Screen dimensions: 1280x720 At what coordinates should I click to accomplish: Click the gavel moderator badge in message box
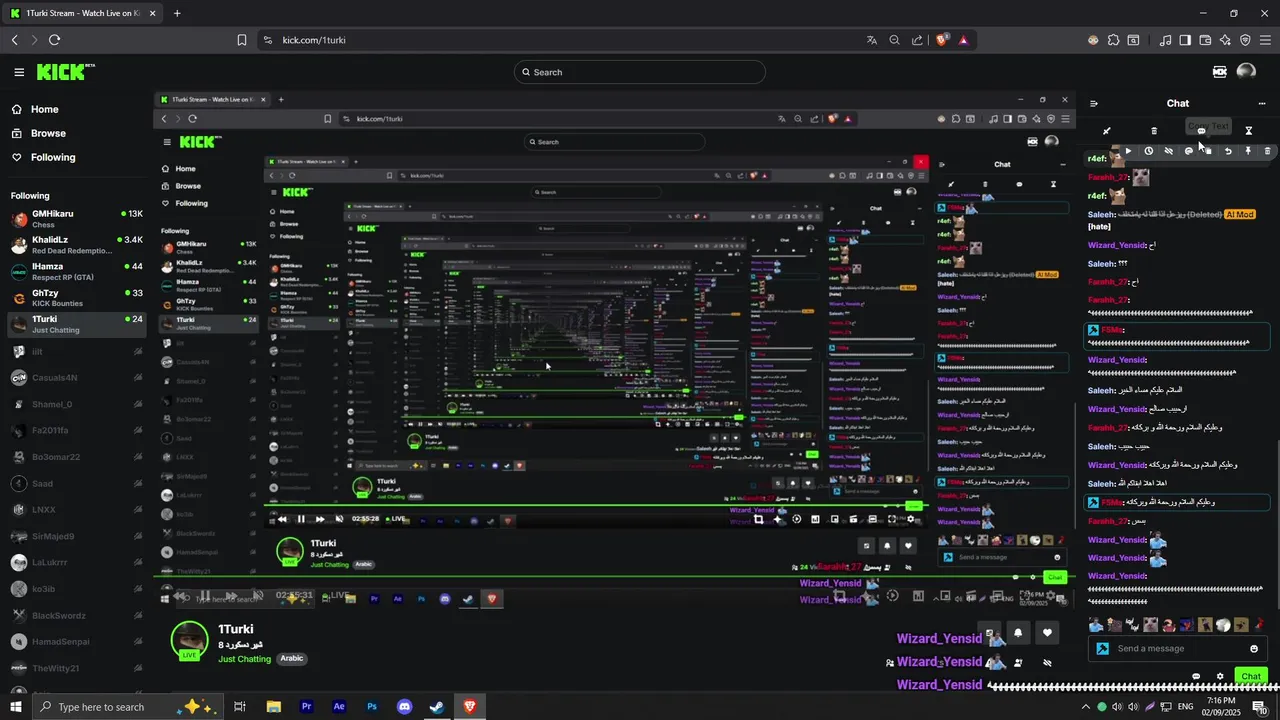(x=1103, y=649)
